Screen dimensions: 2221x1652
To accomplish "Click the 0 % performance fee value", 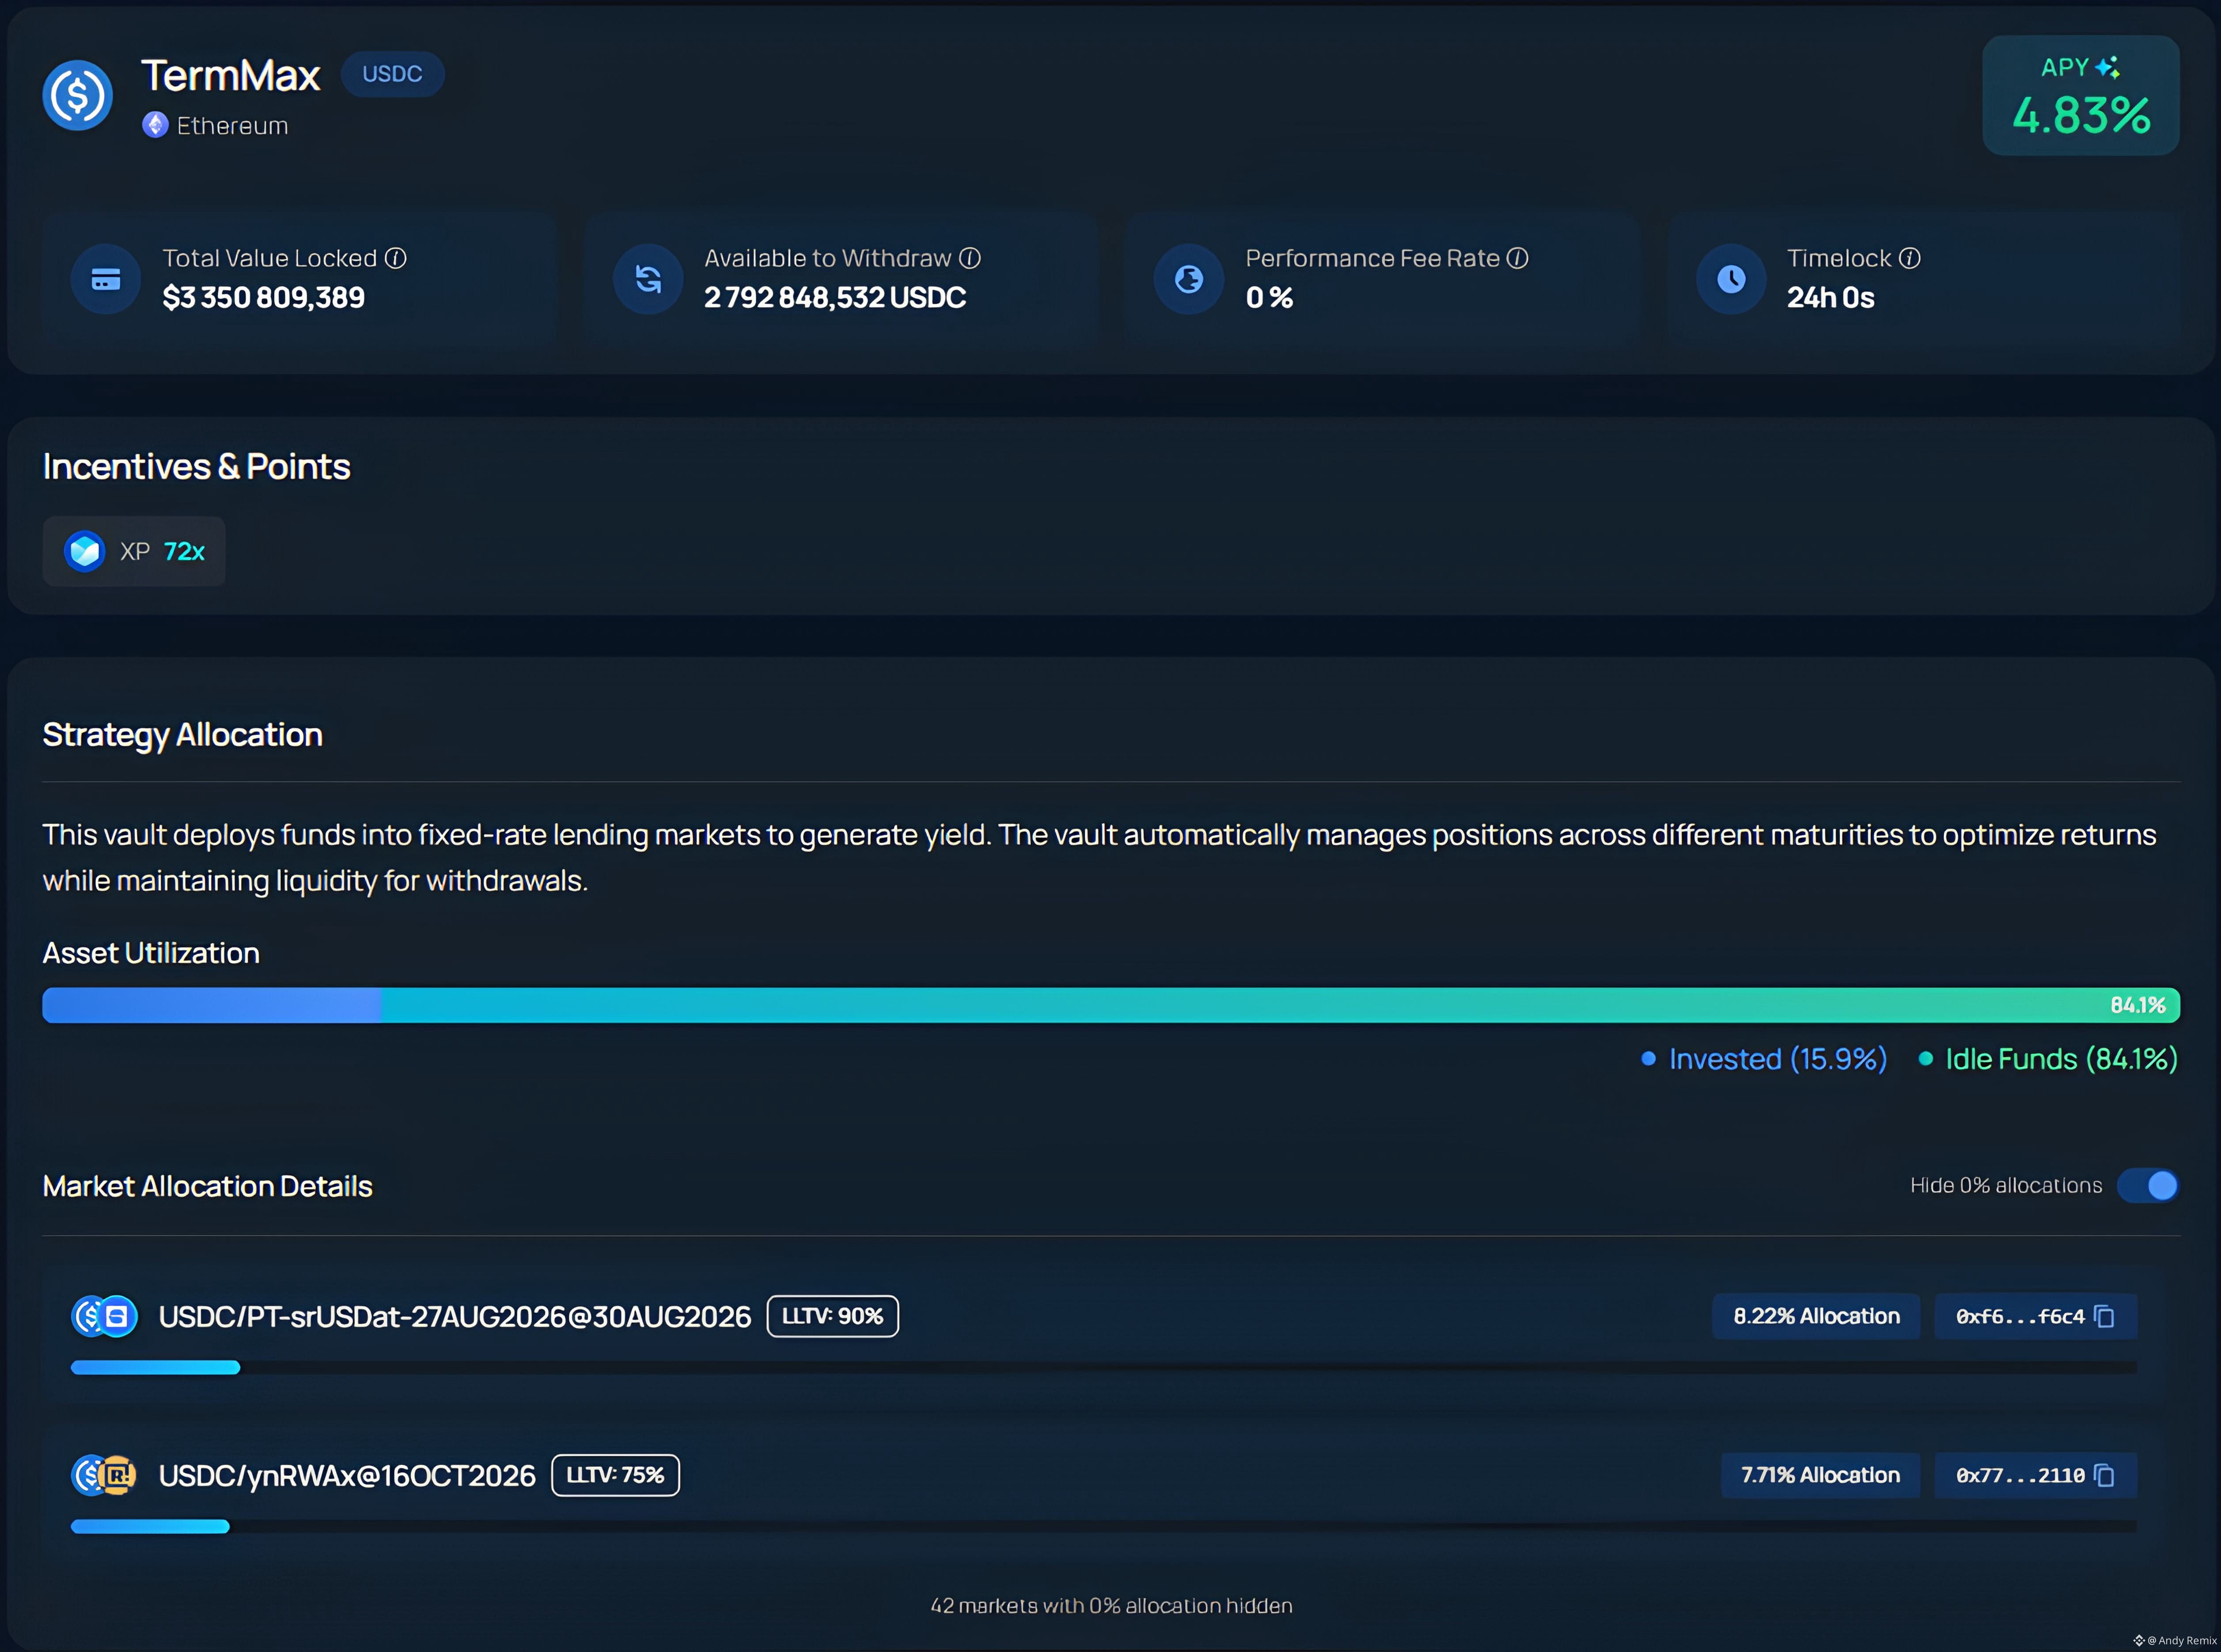I will [1270, 297].
